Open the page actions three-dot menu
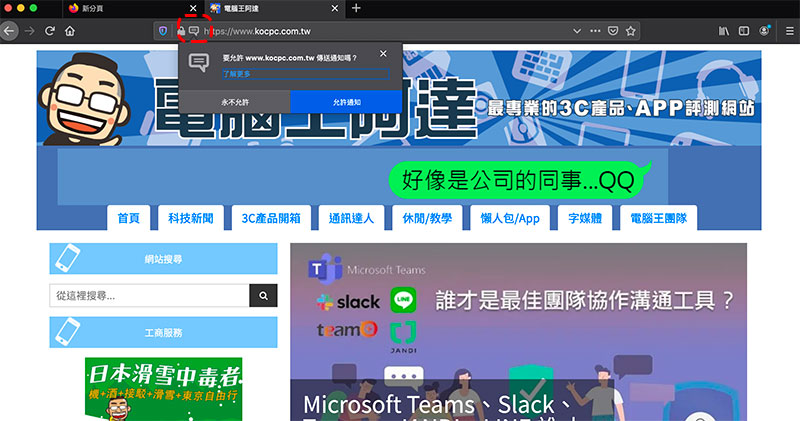 click(596, 31)
